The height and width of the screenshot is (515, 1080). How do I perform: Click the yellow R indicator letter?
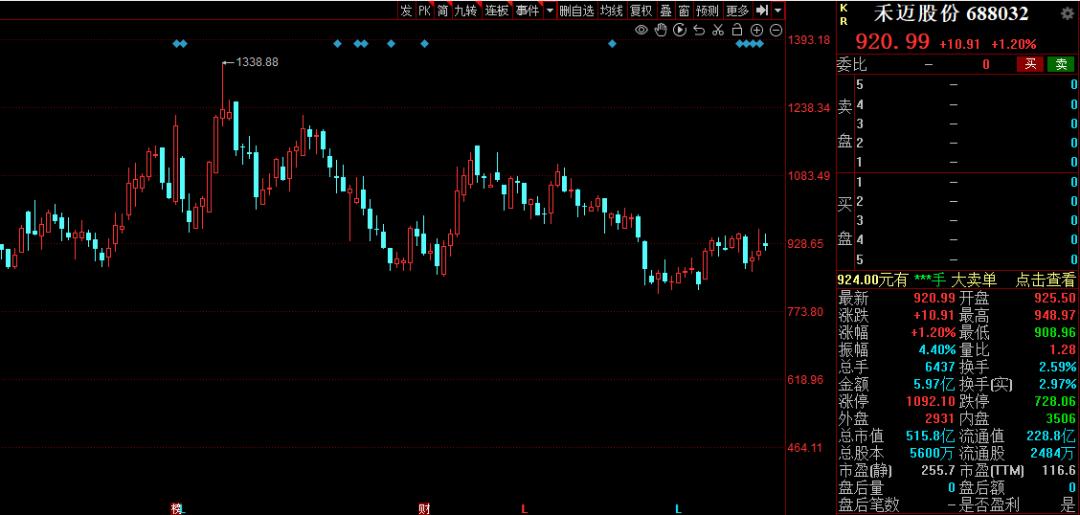pyautogui.click(x=844, y=21)
